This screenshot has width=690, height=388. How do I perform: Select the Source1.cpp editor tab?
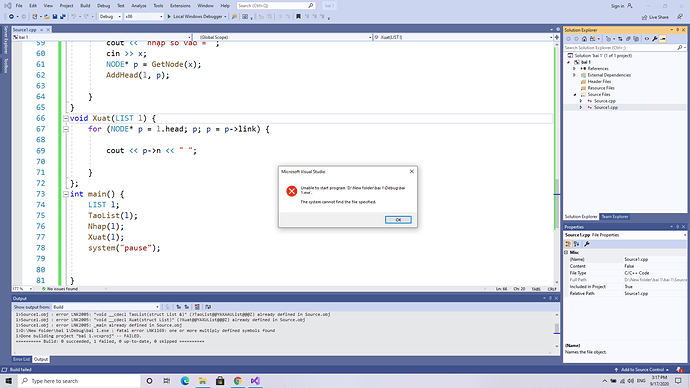(x=25, y=29)
